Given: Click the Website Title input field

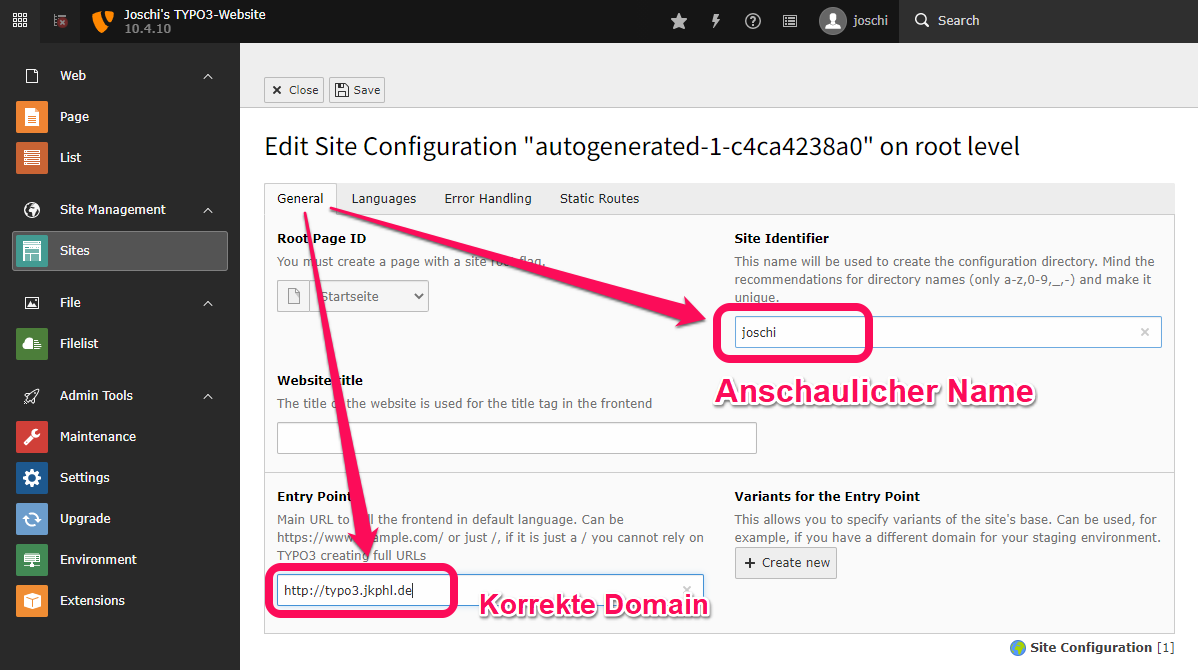Looking at the screenshot, I should coord(516,437).
